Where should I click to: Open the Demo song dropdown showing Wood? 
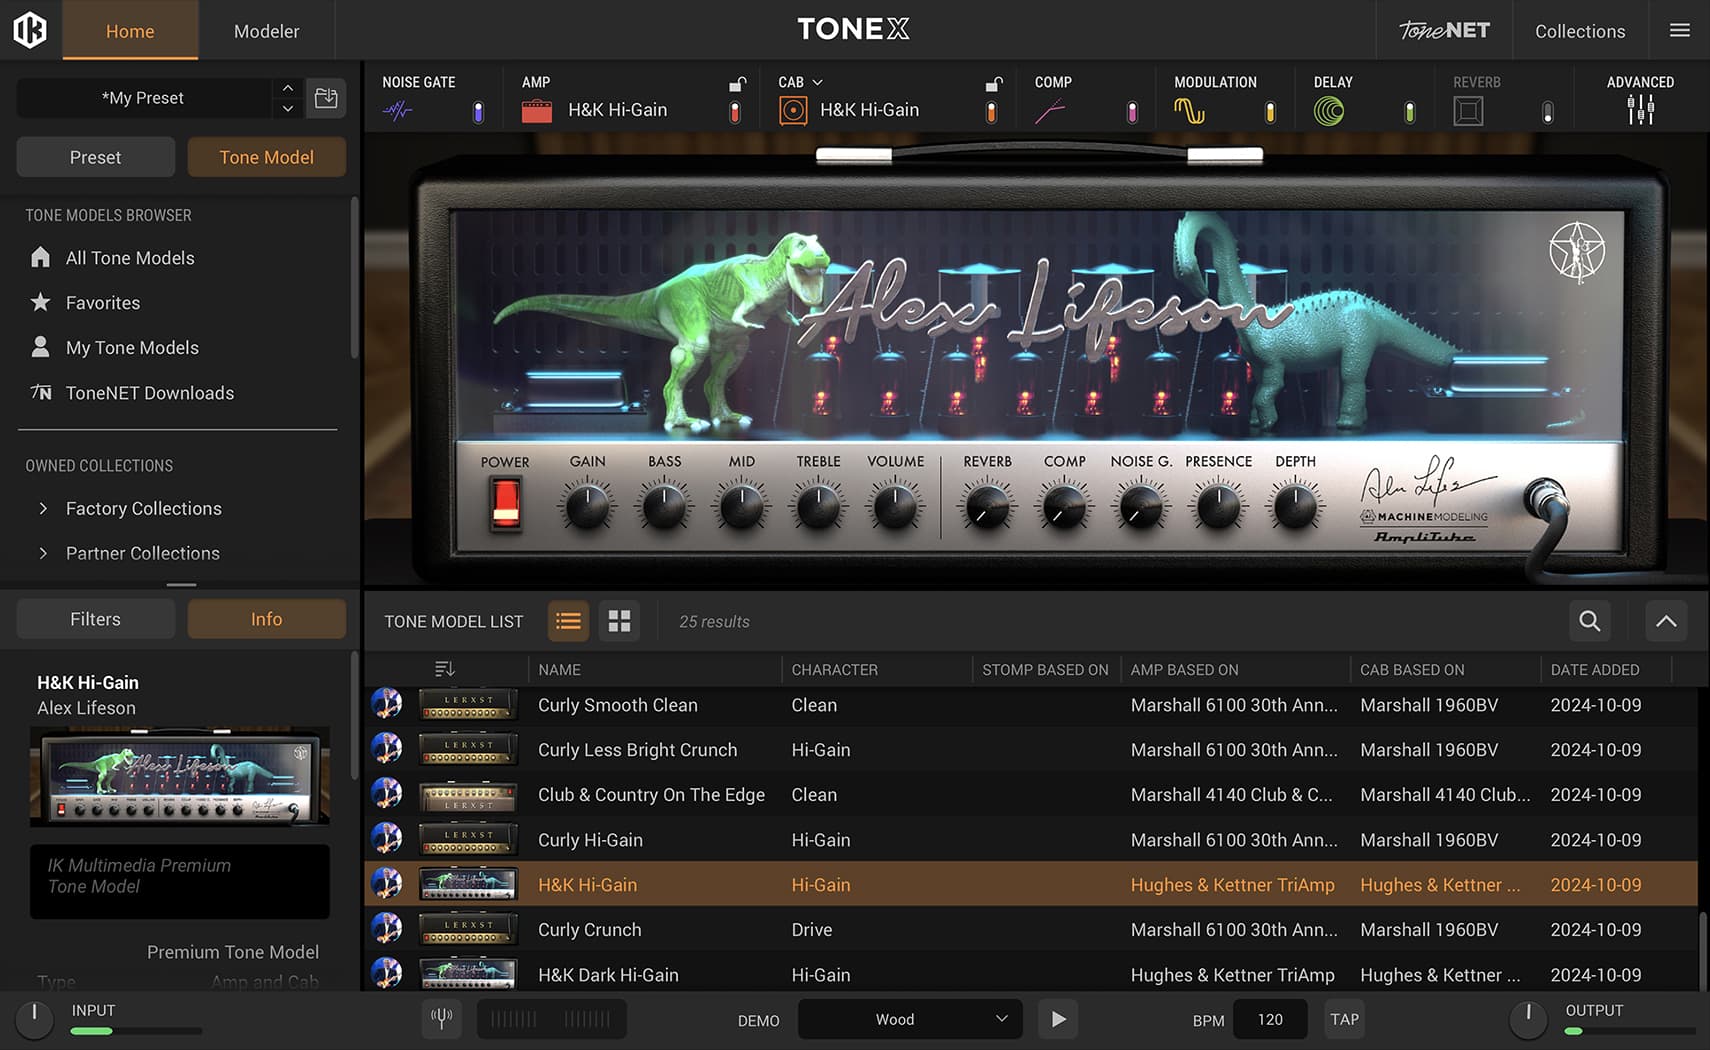(x=908, y=1018)
